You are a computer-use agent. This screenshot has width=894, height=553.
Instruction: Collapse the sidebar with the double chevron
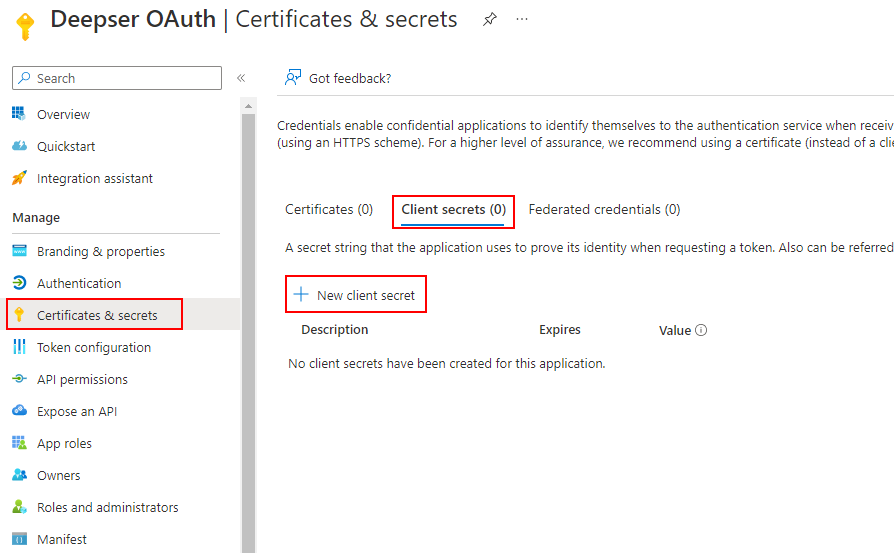241,78
